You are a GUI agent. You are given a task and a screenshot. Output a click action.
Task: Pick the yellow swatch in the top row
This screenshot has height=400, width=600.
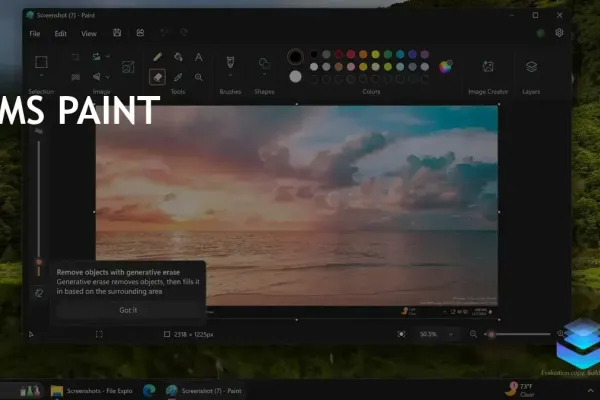[x=375, y=54]
